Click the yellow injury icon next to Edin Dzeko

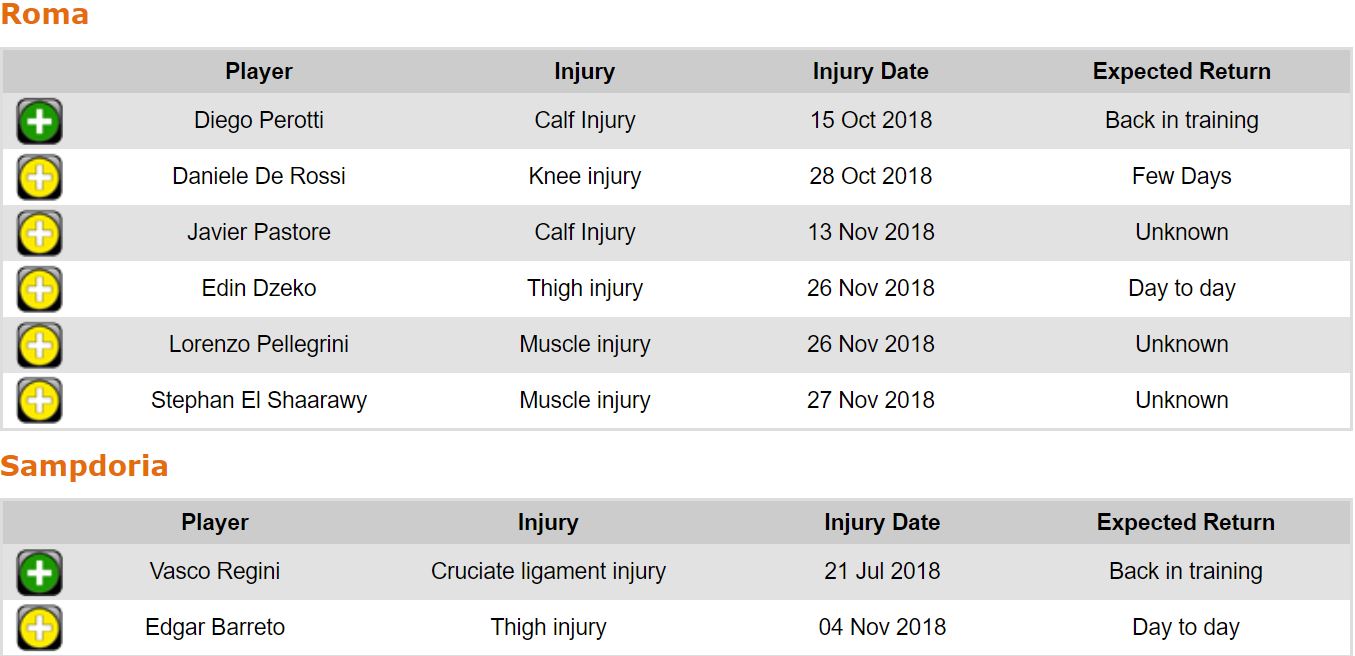point(39,290)
